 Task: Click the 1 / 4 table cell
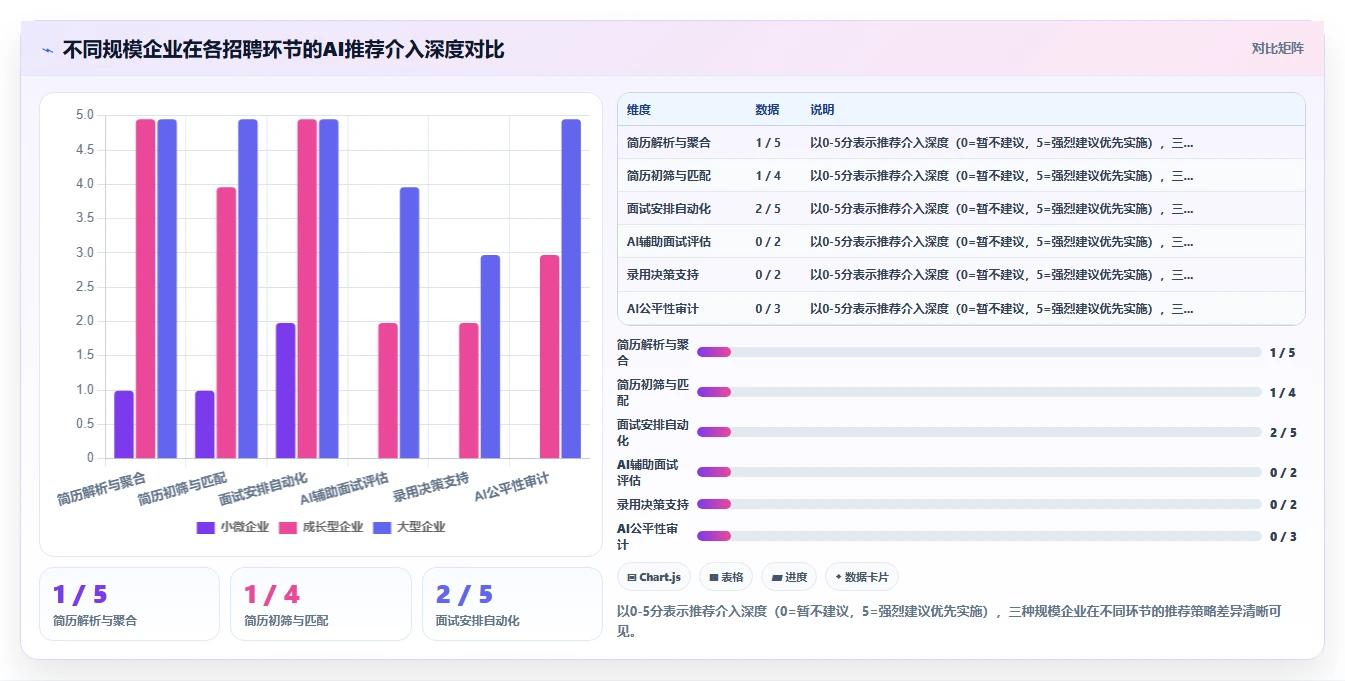tap(768, 176)
